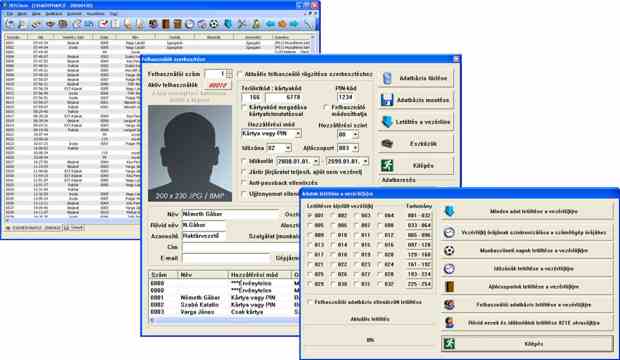Open third menu in main window menu bar

pos(36,14)
